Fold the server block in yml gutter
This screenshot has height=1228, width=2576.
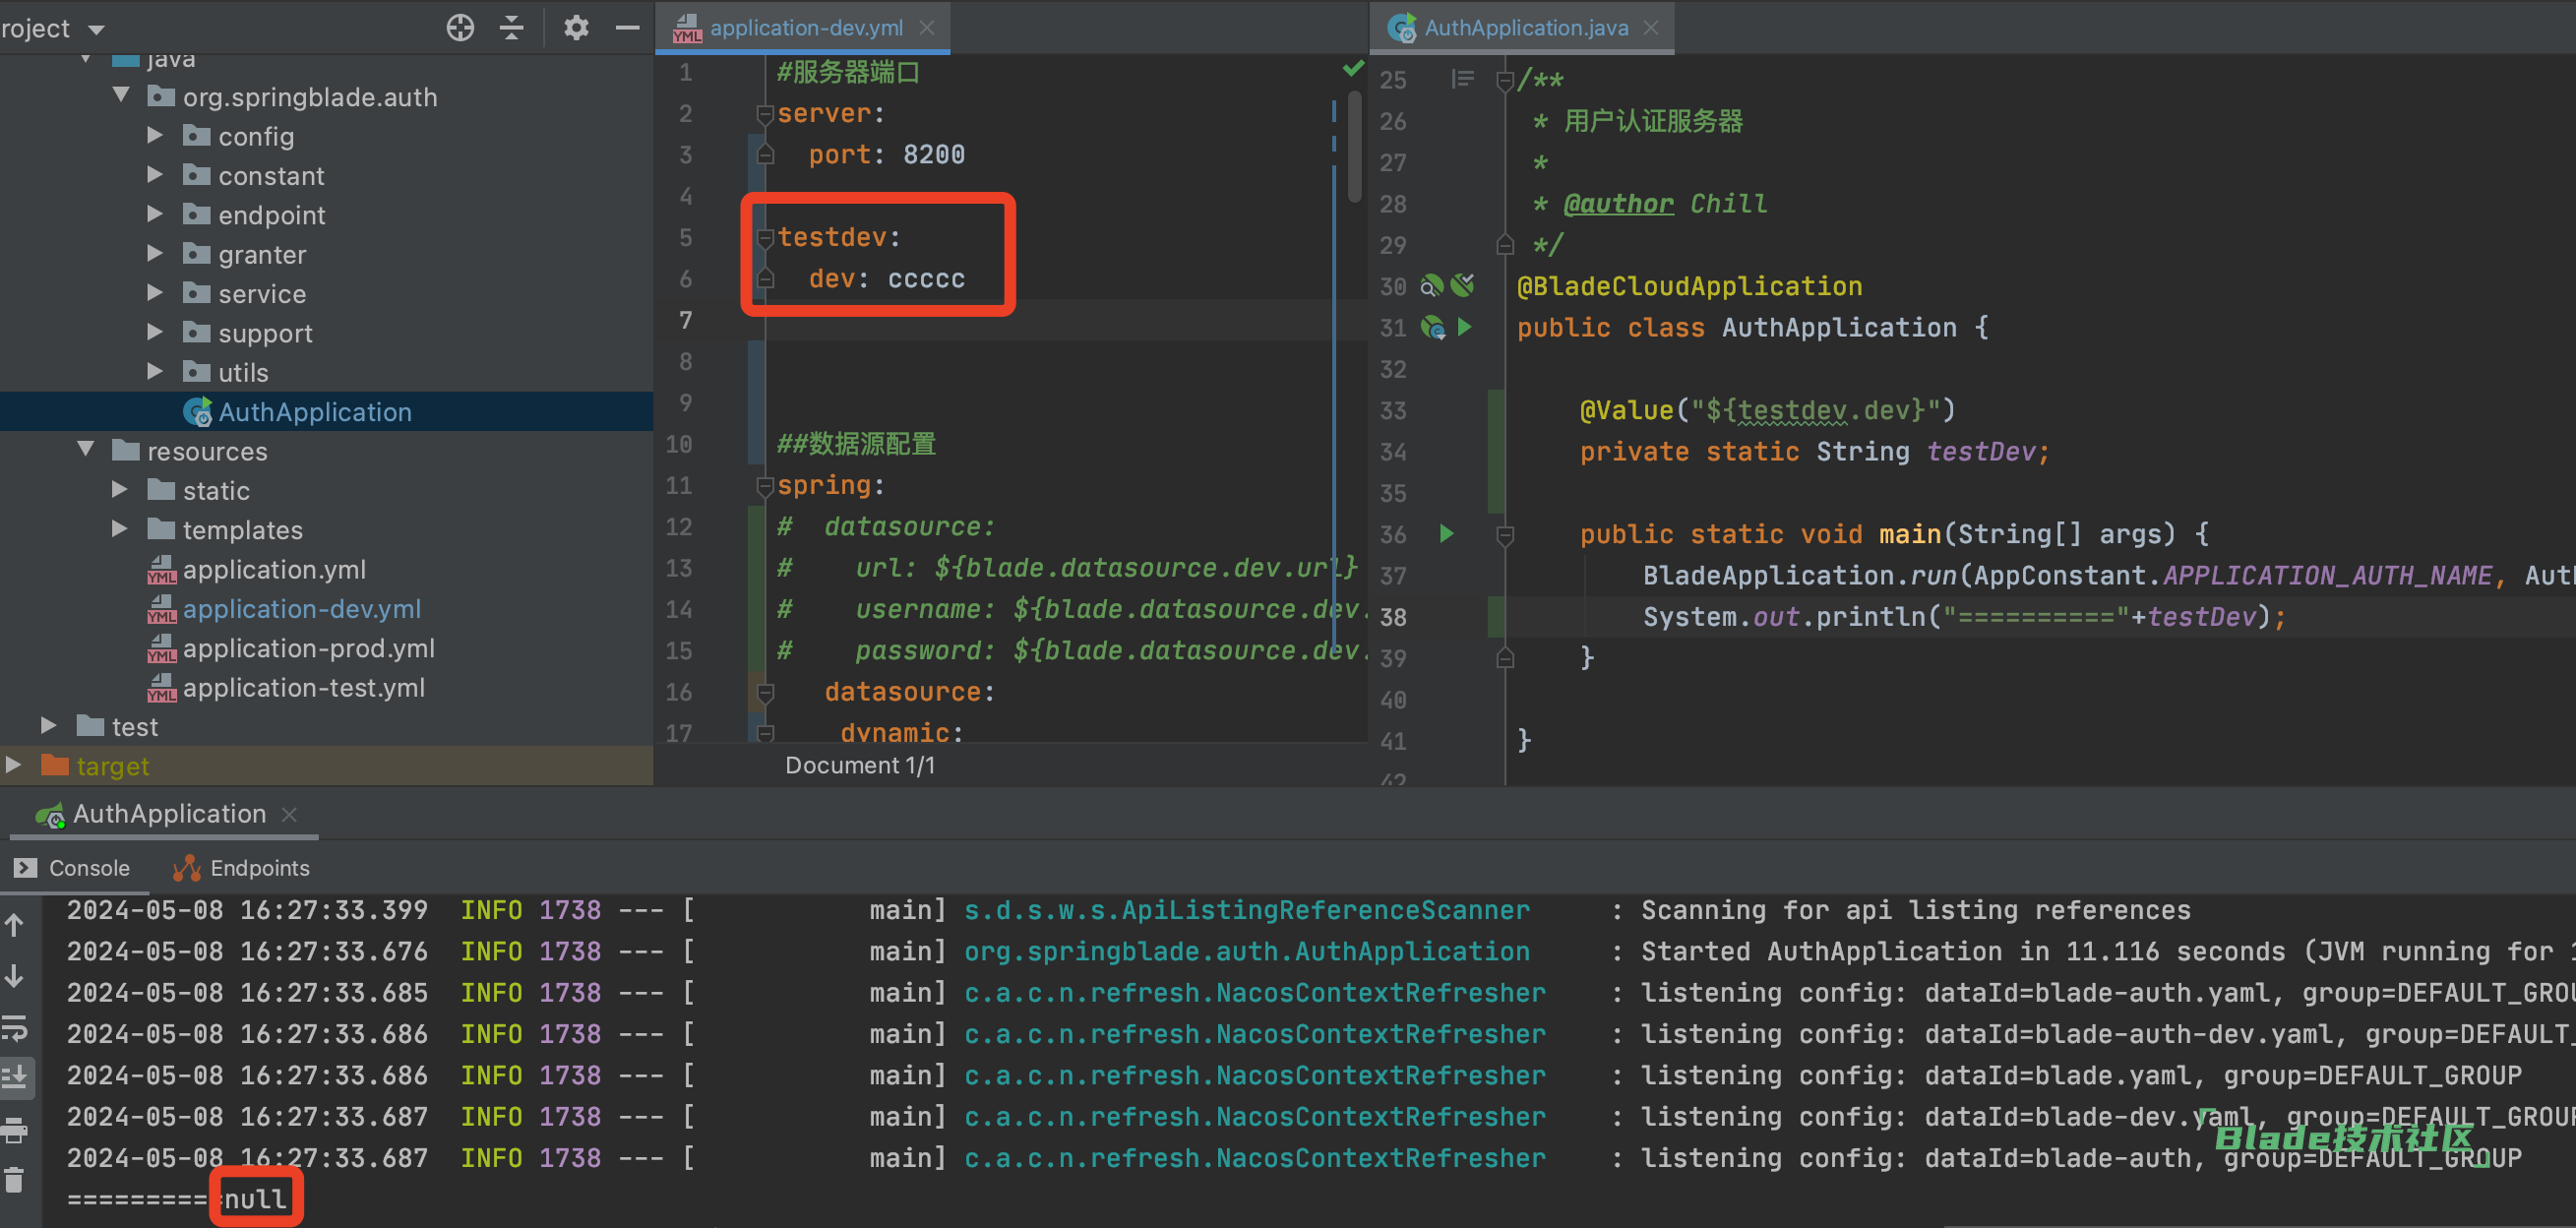tap(765, 114)
